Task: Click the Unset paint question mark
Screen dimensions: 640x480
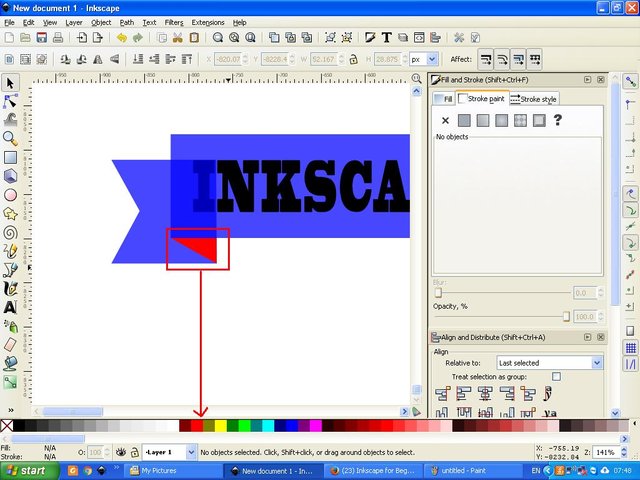Action: (x=558, y=120)
